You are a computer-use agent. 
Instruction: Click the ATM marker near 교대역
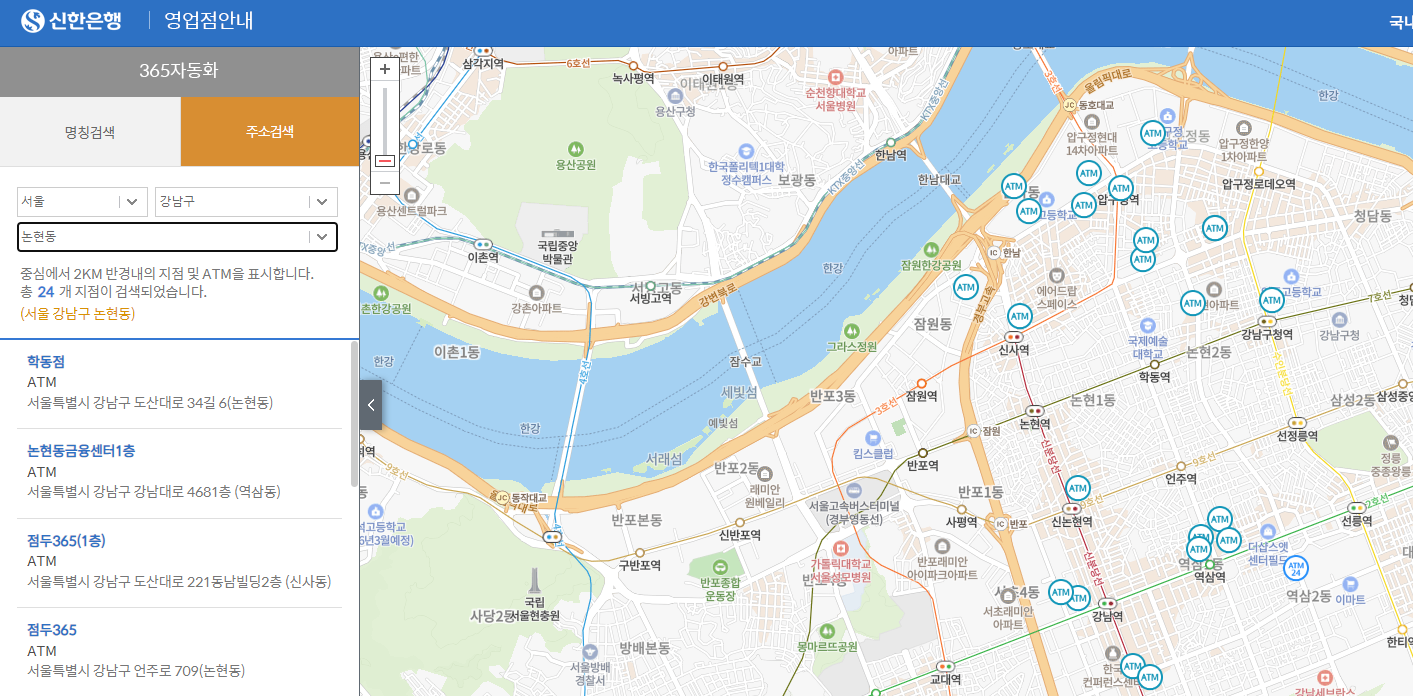coord(1133,665)
